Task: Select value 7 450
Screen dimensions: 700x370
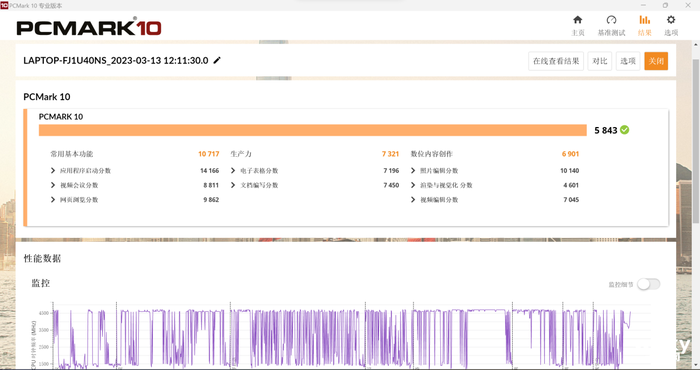Action: point(391,185)
